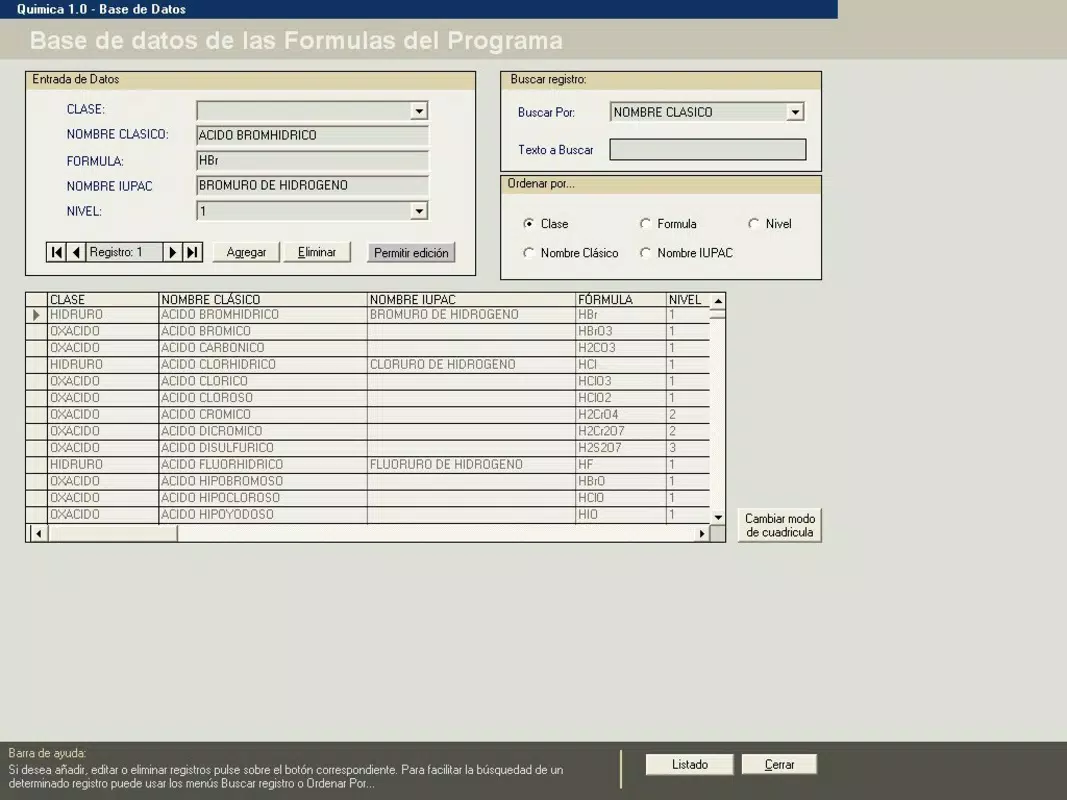The height and width of the screenshot is (800, 1067).
Task: Open the NIVEL dropdown
Action: click(419, 212)
